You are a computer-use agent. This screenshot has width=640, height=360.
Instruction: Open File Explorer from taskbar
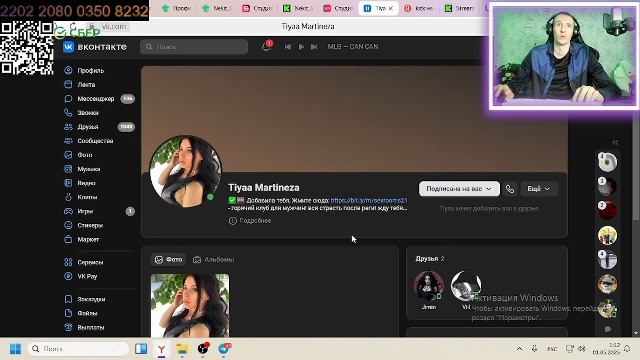pos(182,349)
